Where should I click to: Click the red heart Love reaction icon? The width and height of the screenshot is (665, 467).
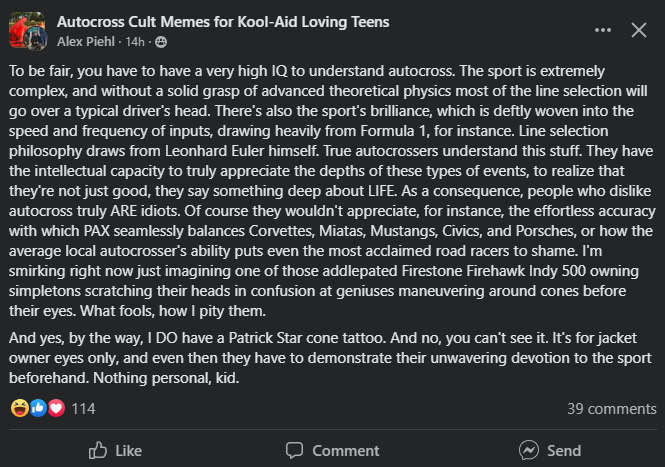[x=56, y=408]
